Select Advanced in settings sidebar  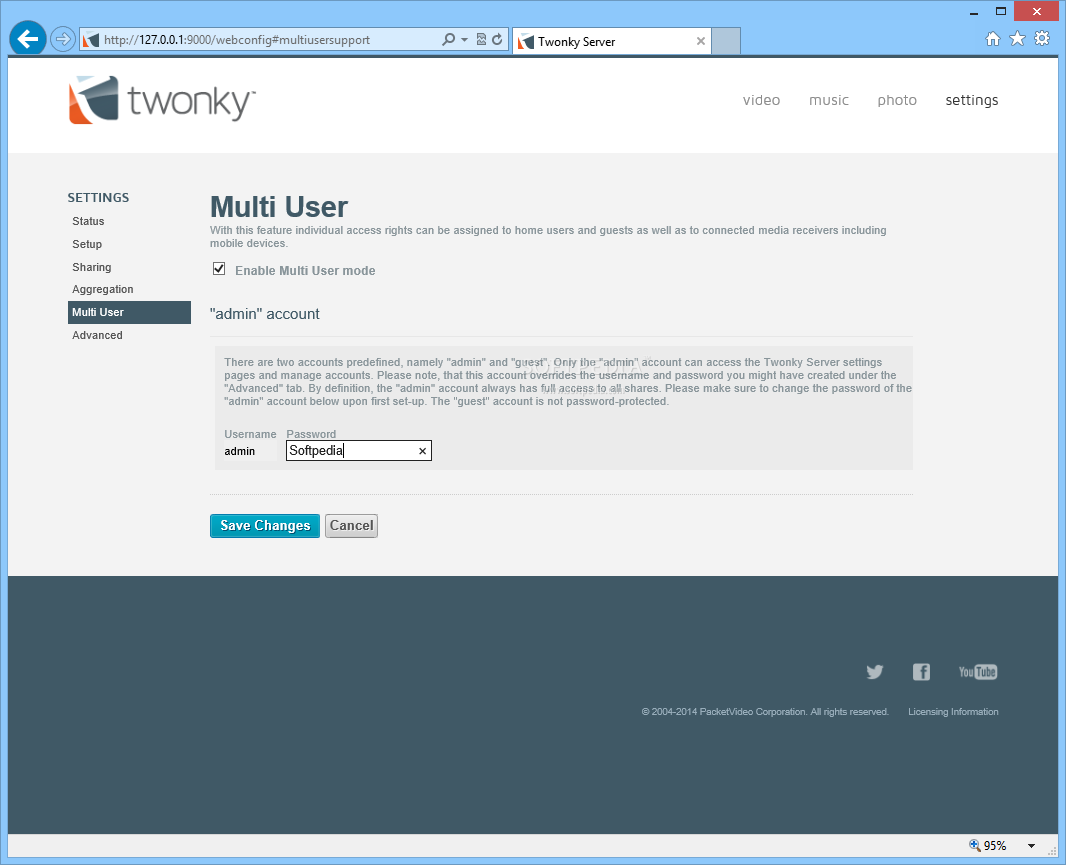coord(97,335)
